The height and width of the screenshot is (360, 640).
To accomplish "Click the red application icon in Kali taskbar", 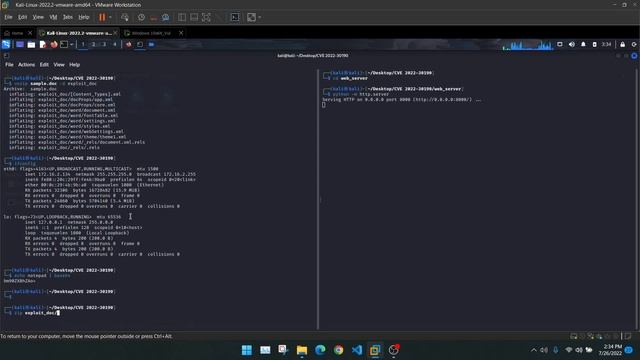I will click(x=129, y=44).
